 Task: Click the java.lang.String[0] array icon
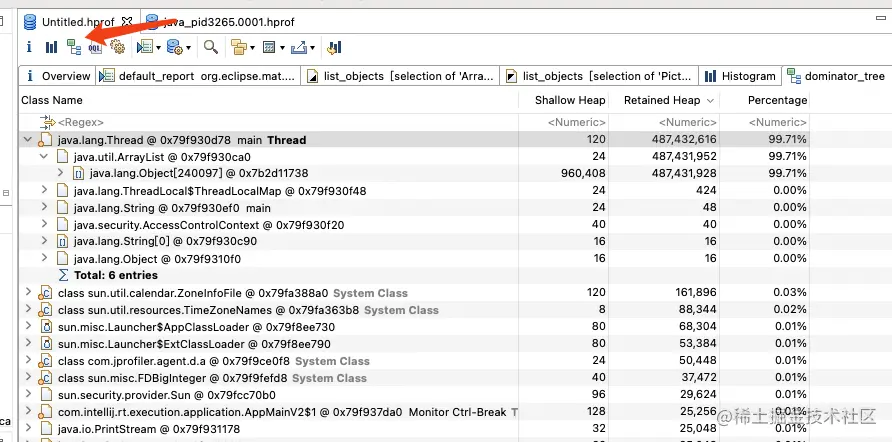(x=63, y=242)
